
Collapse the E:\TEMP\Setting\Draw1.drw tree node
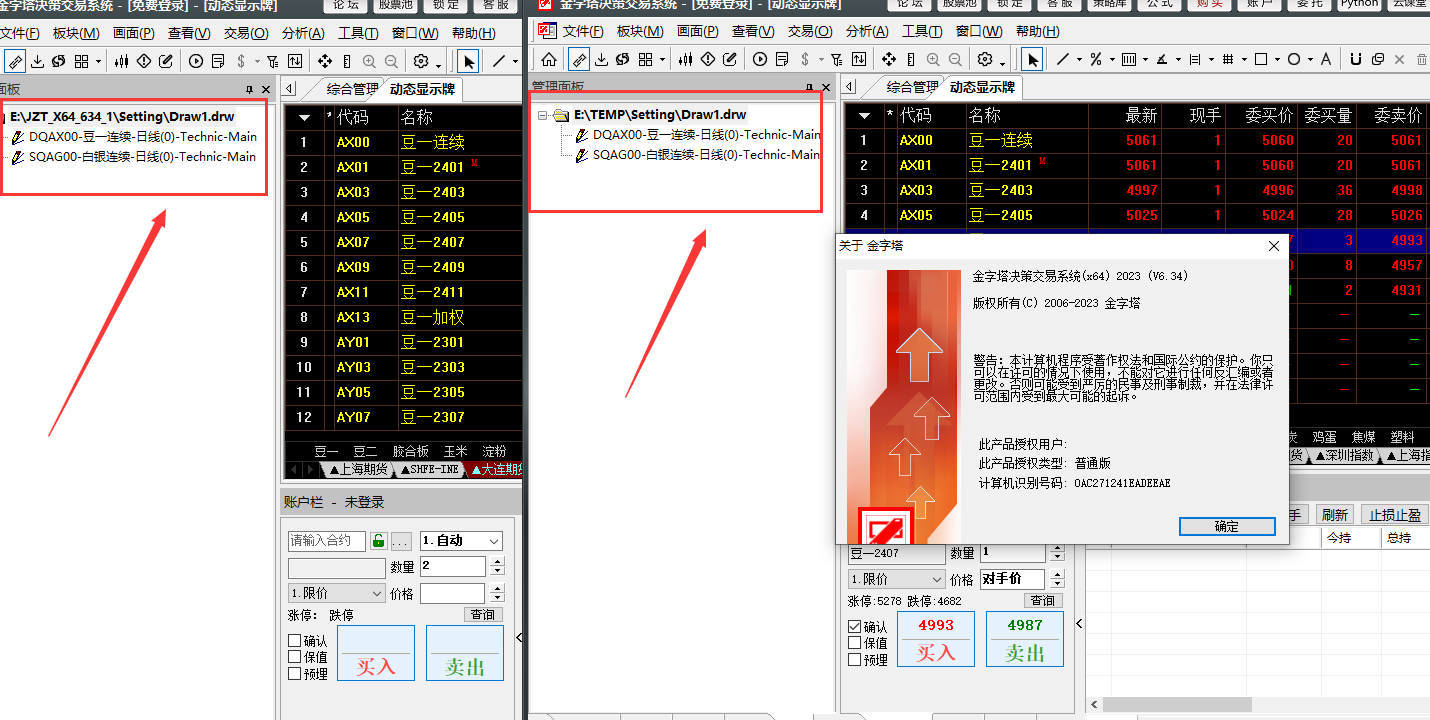(543, 115)
